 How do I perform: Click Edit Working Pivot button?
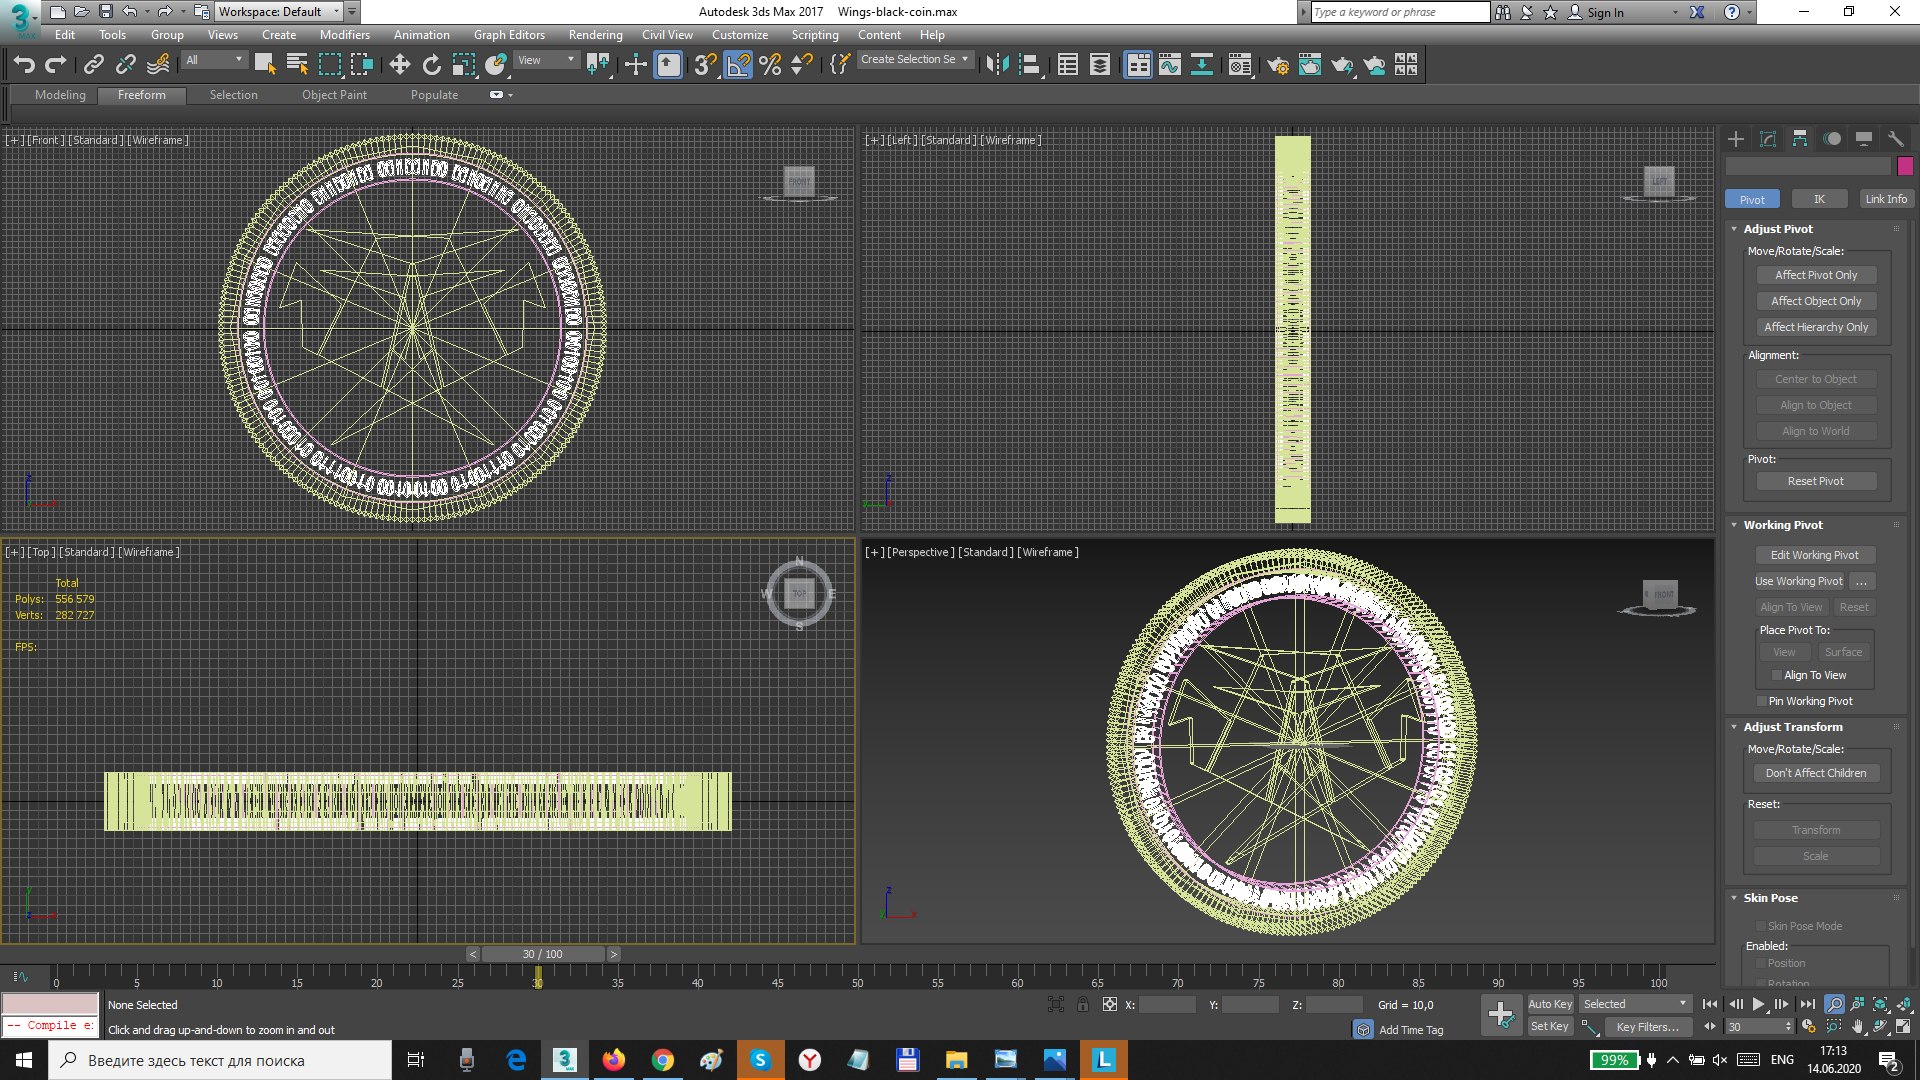tap(1815, 555)
